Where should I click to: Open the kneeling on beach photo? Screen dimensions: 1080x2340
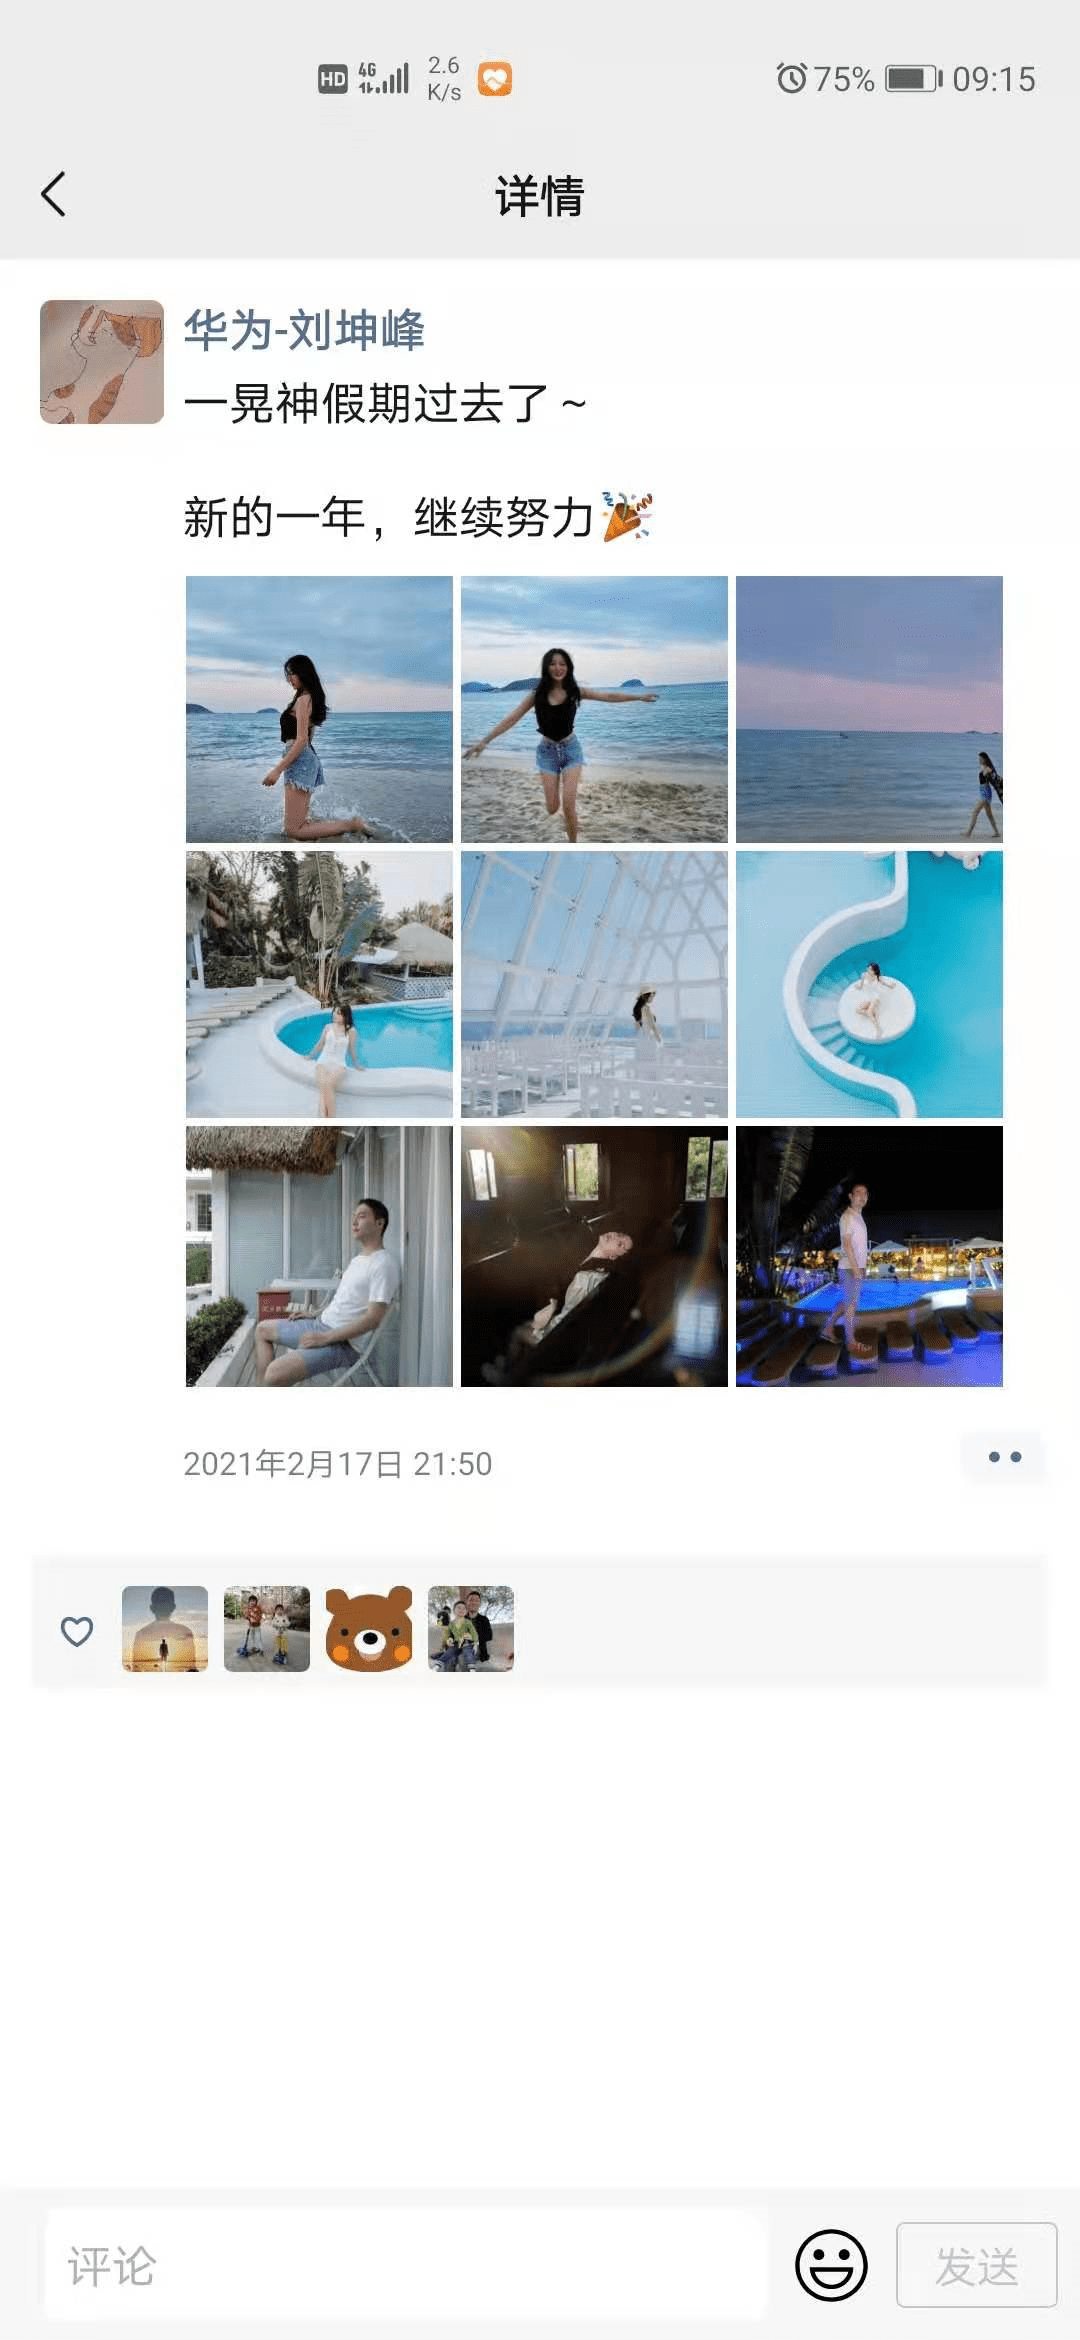[319, 709]
